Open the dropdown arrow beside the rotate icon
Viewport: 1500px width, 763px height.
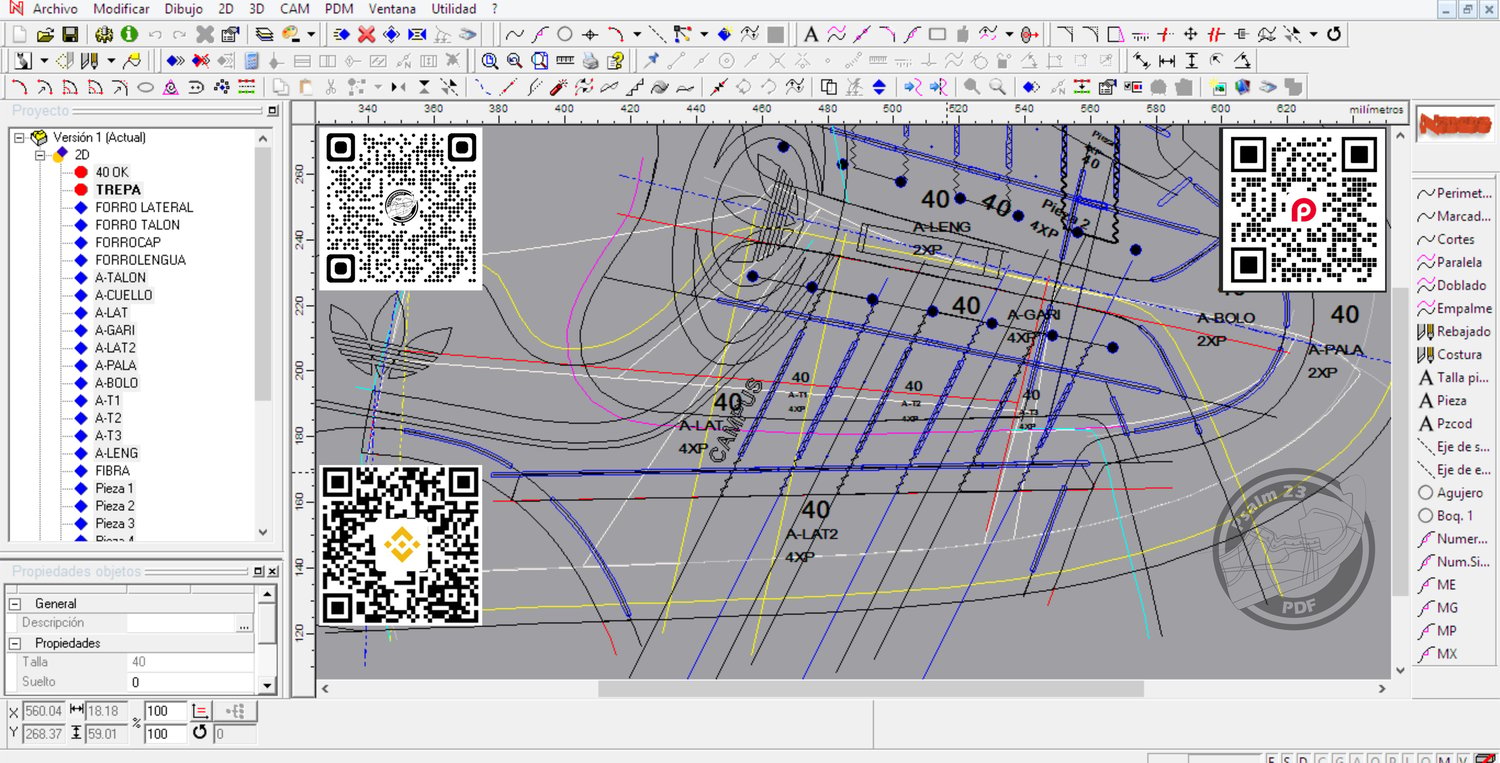(x=1314, y=34)
